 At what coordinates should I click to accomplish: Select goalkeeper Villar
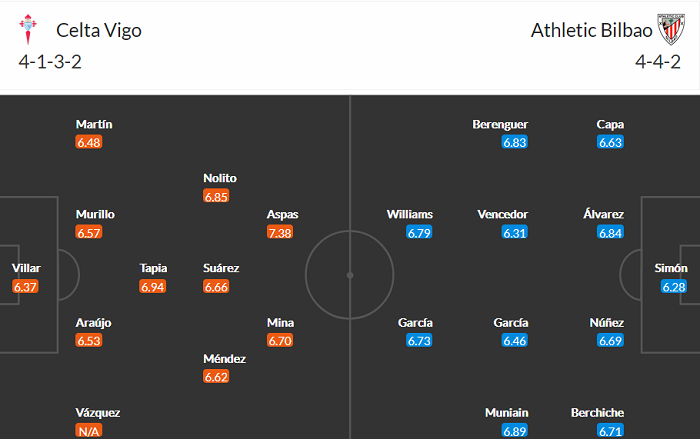pos(27,268)
